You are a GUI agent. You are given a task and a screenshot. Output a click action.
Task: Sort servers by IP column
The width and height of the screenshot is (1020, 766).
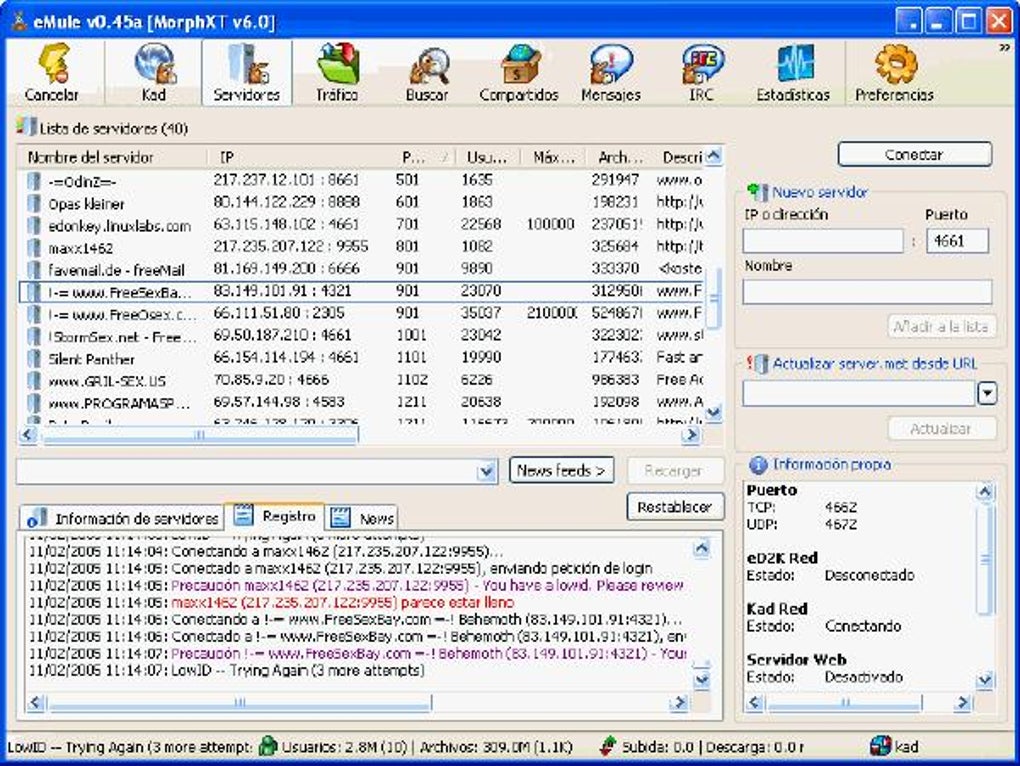click(301, 157)
